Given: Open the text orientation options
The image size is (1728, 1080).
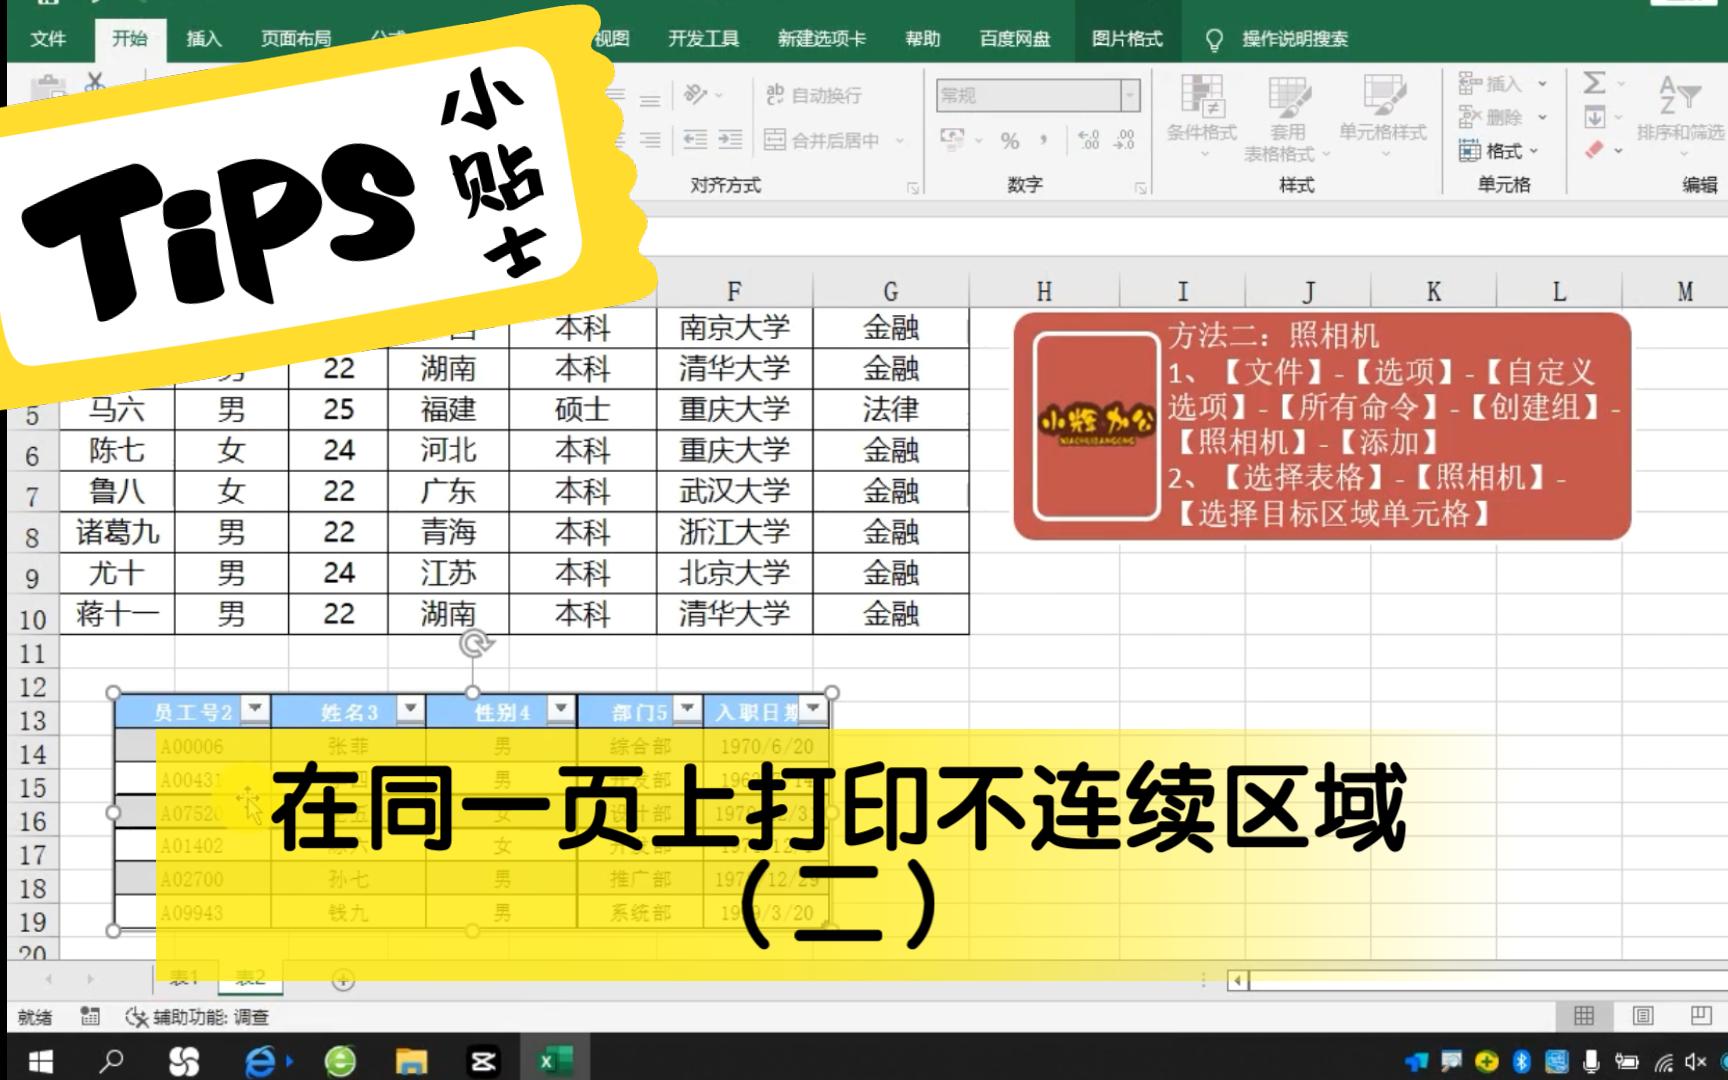Looking at the screenshot, I should pos(703,95).
